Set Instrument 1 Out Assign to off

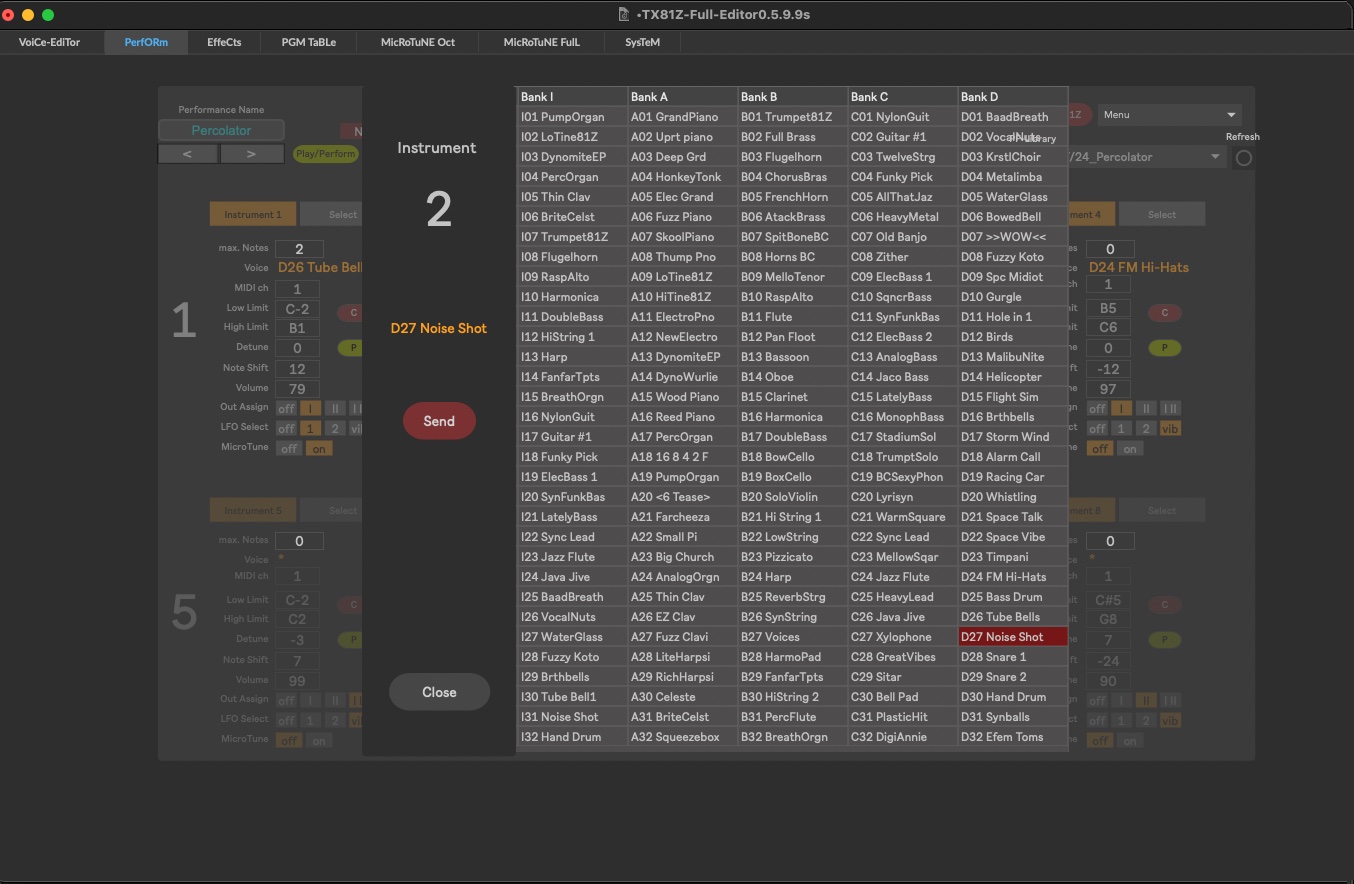[x=286, y=409]
